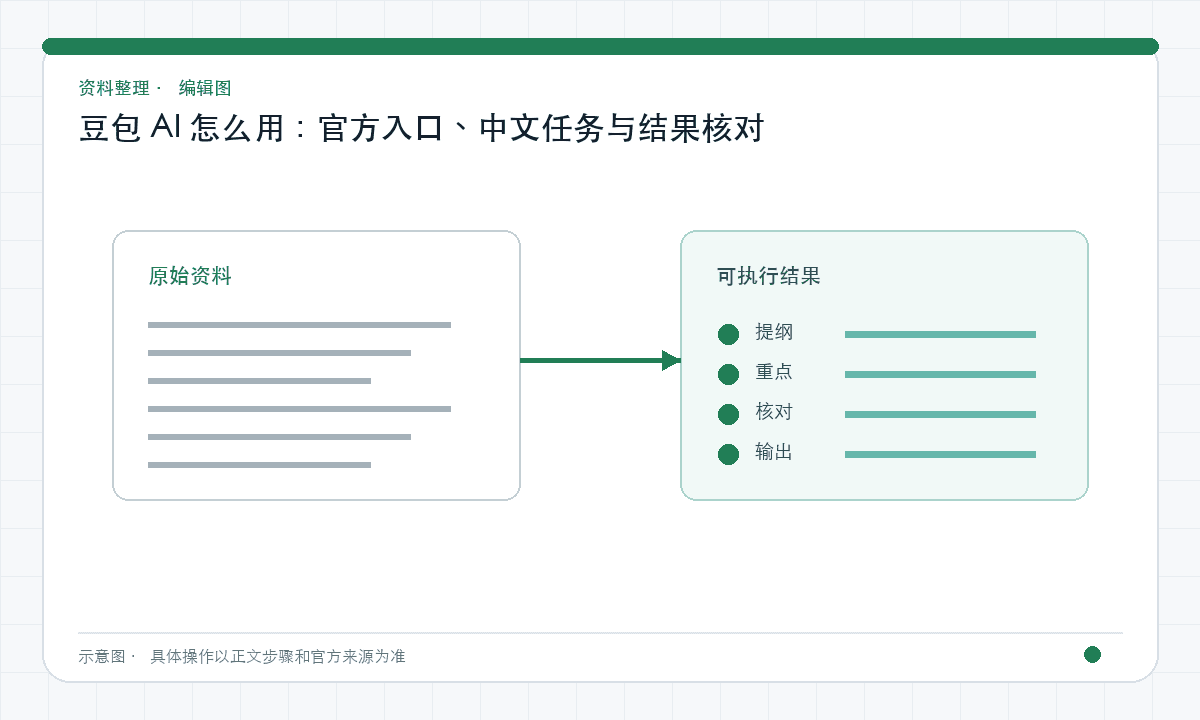Click the teal bar beside 重点
1200x720 pixels.
(x=940, y=374)
